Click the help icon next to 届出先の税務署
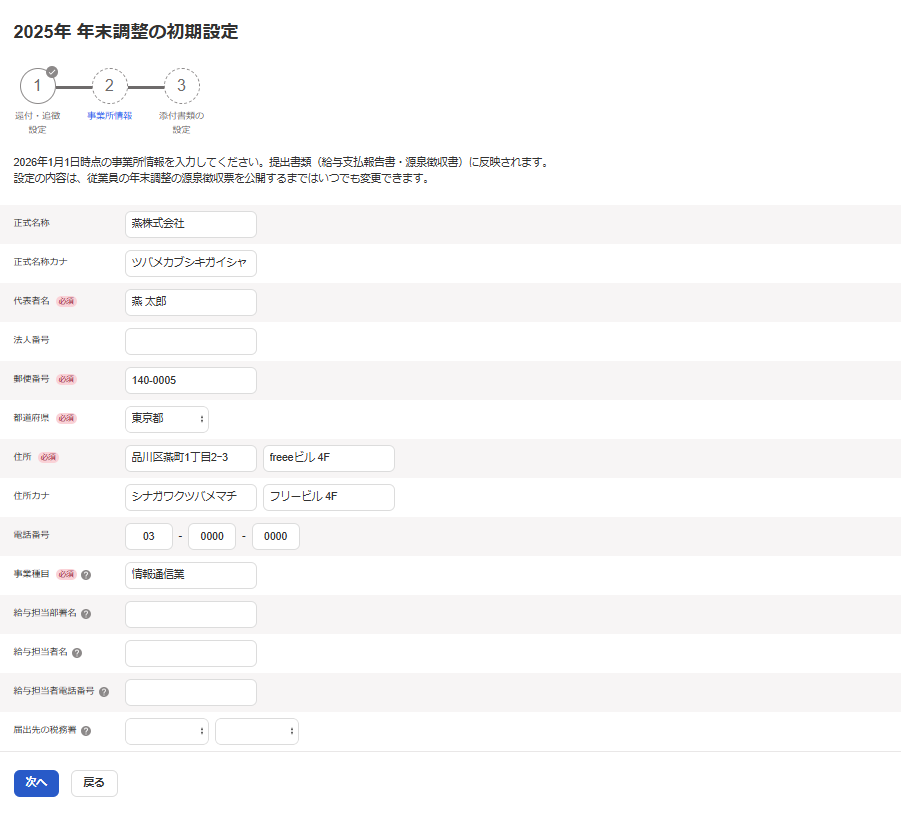This screenshot has height=818, width=901. point(86,731)
